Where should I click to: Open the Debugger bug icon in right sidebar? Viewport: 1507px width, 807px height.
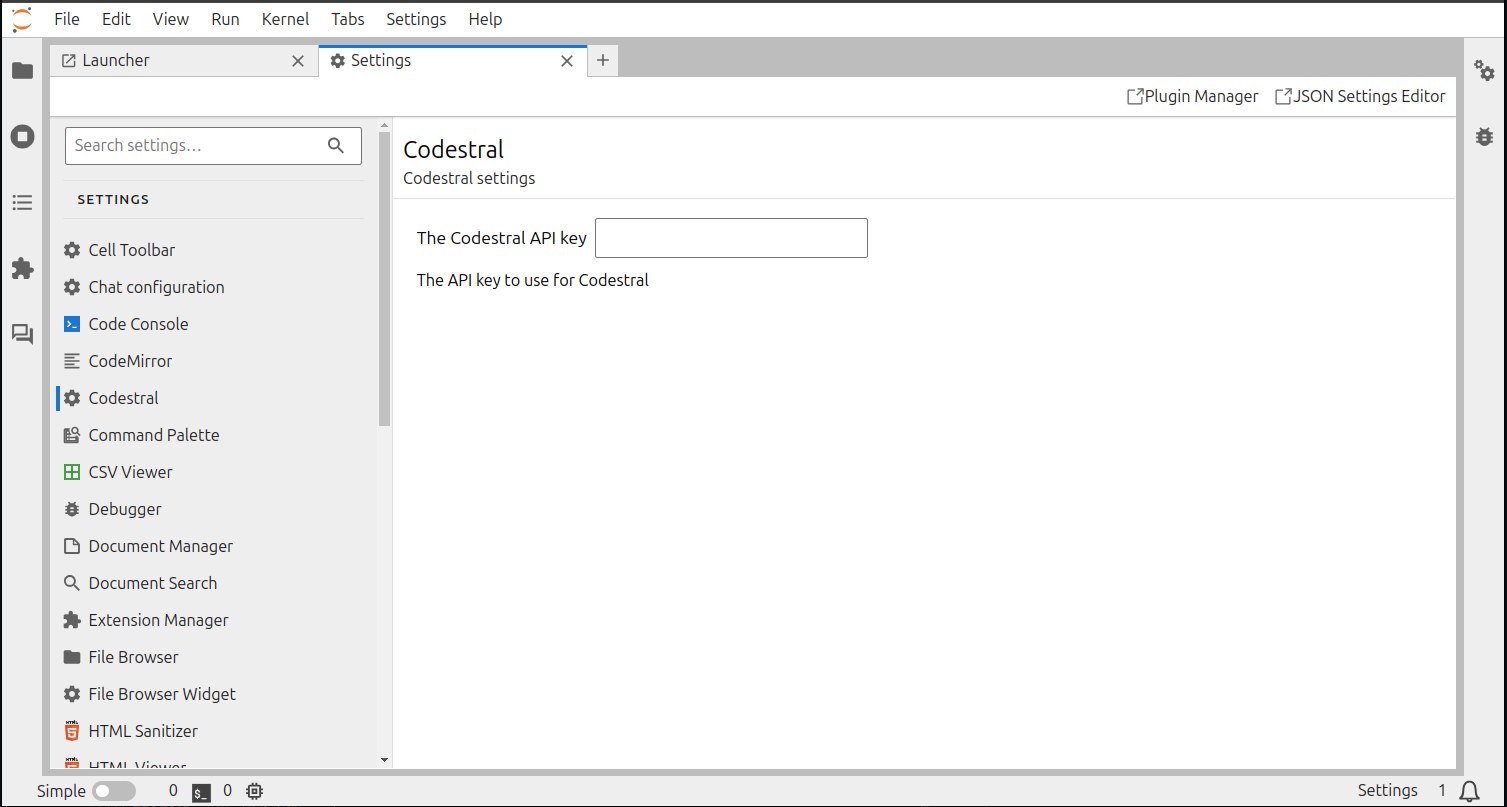(1485, 137)
